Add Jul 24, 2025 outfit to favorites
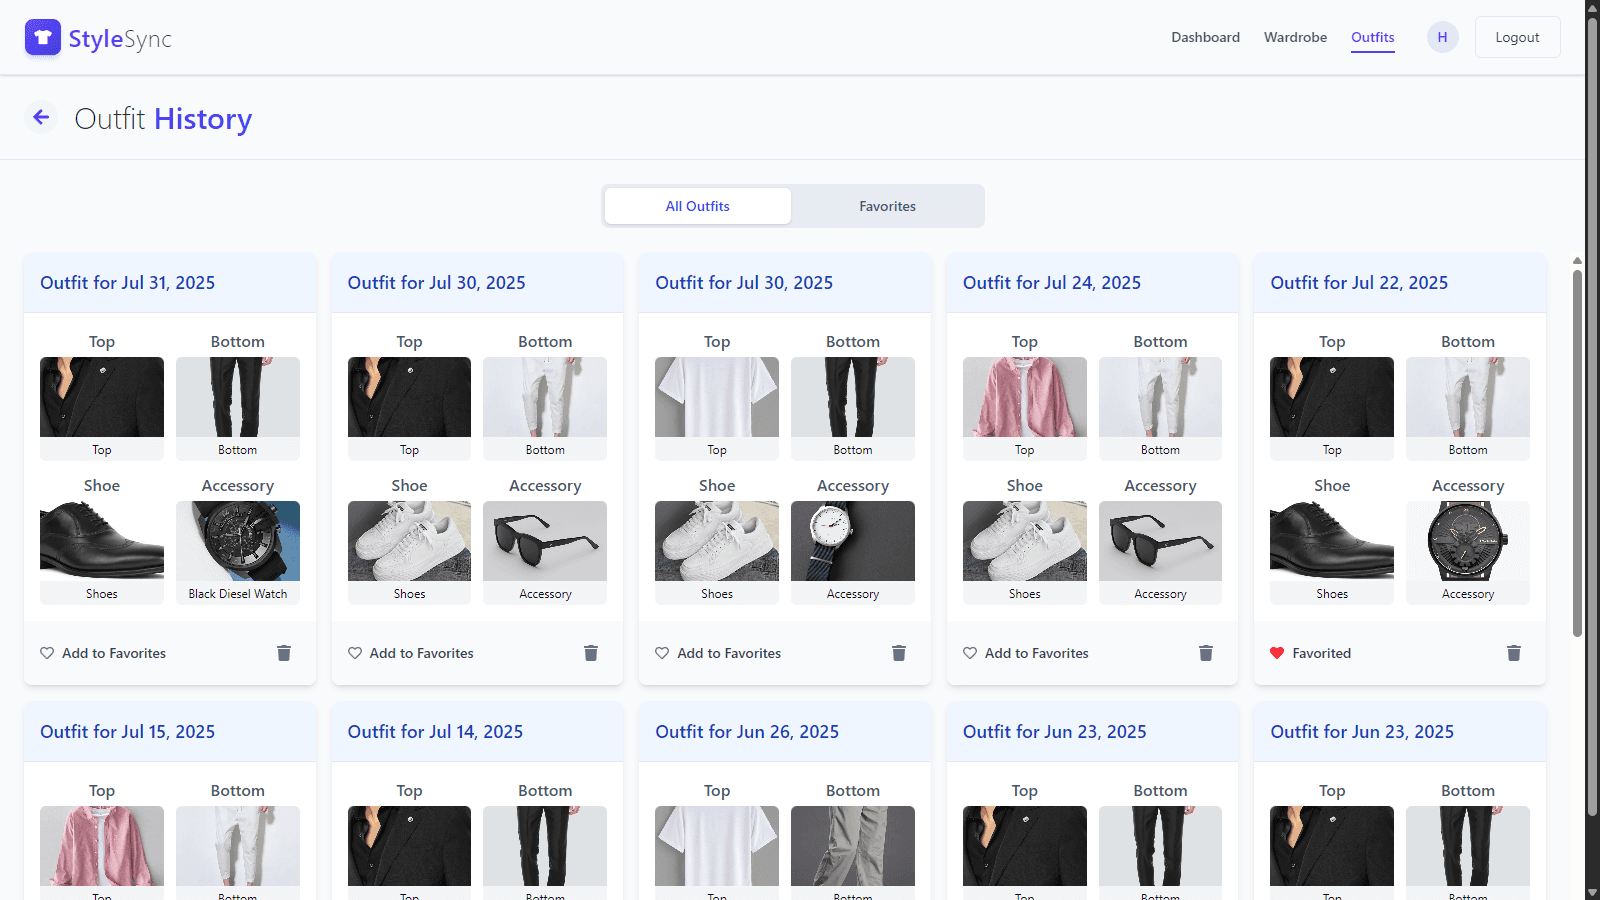 pyautogui.click(x=1026, y=653)
